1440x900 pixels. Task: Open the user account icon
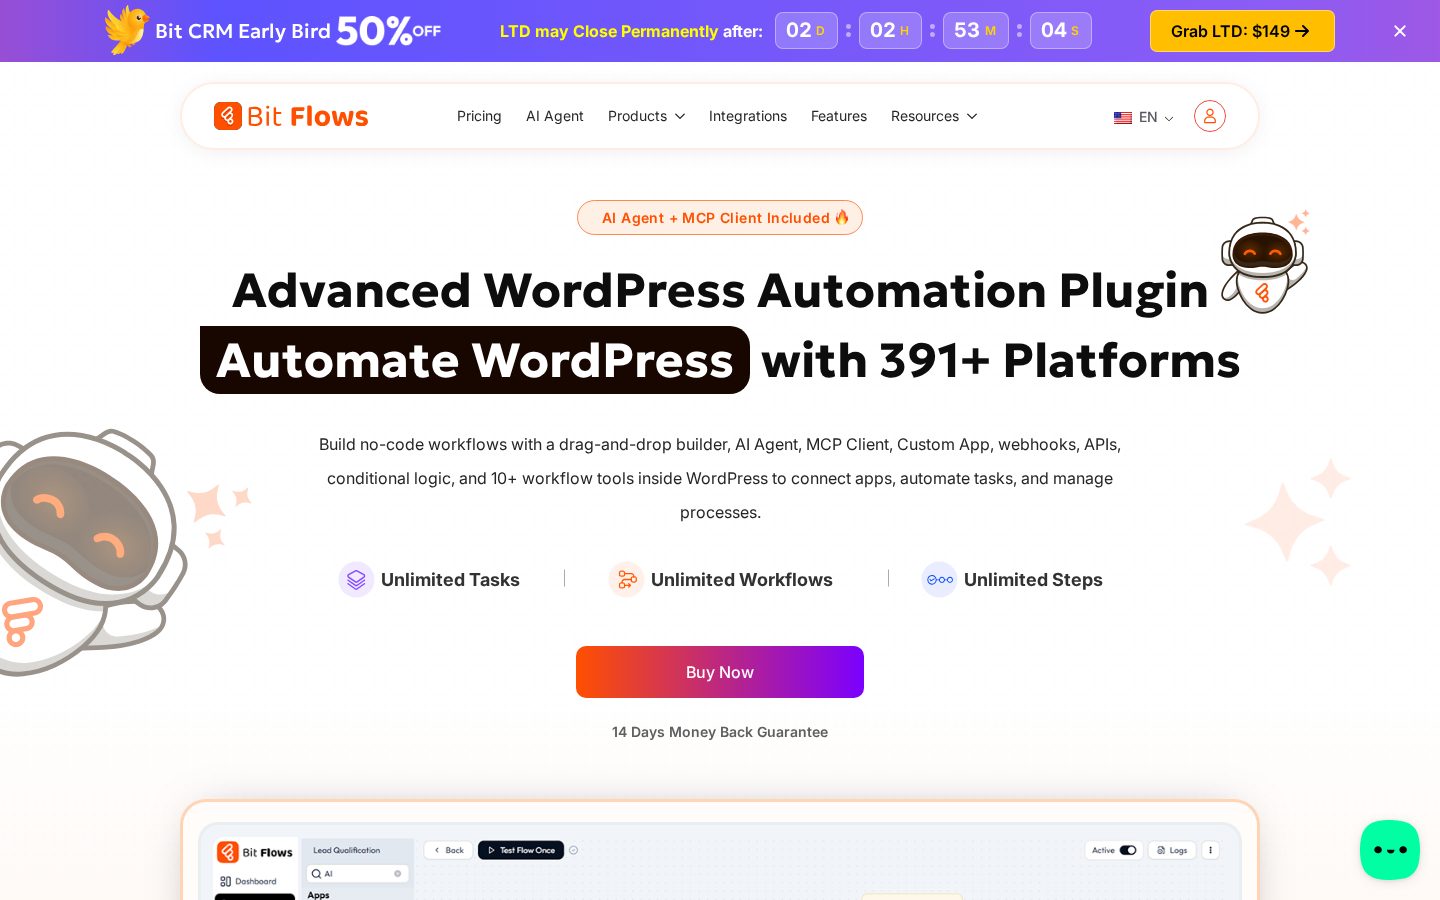(1209, 116)
